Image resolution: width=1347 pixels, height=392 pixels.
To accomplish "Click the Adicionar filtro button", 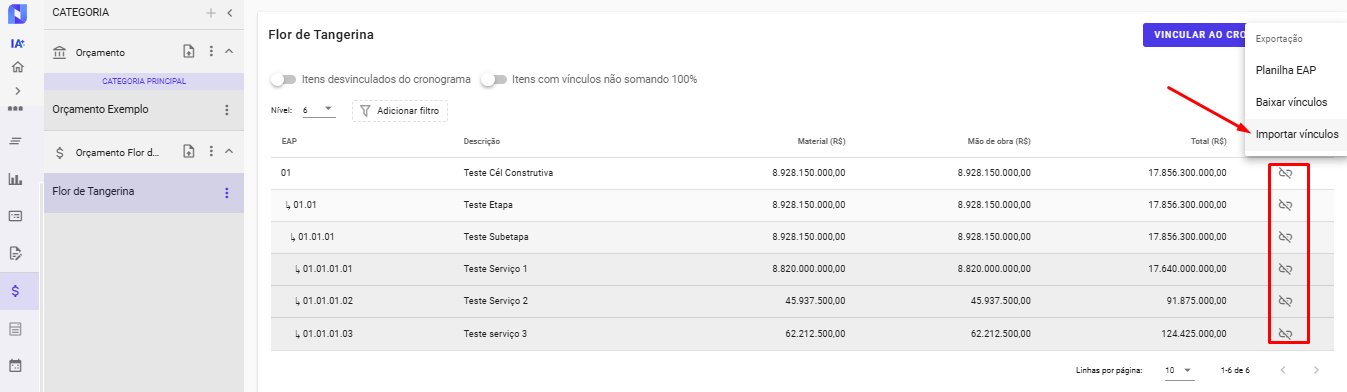I will point(399,110).
